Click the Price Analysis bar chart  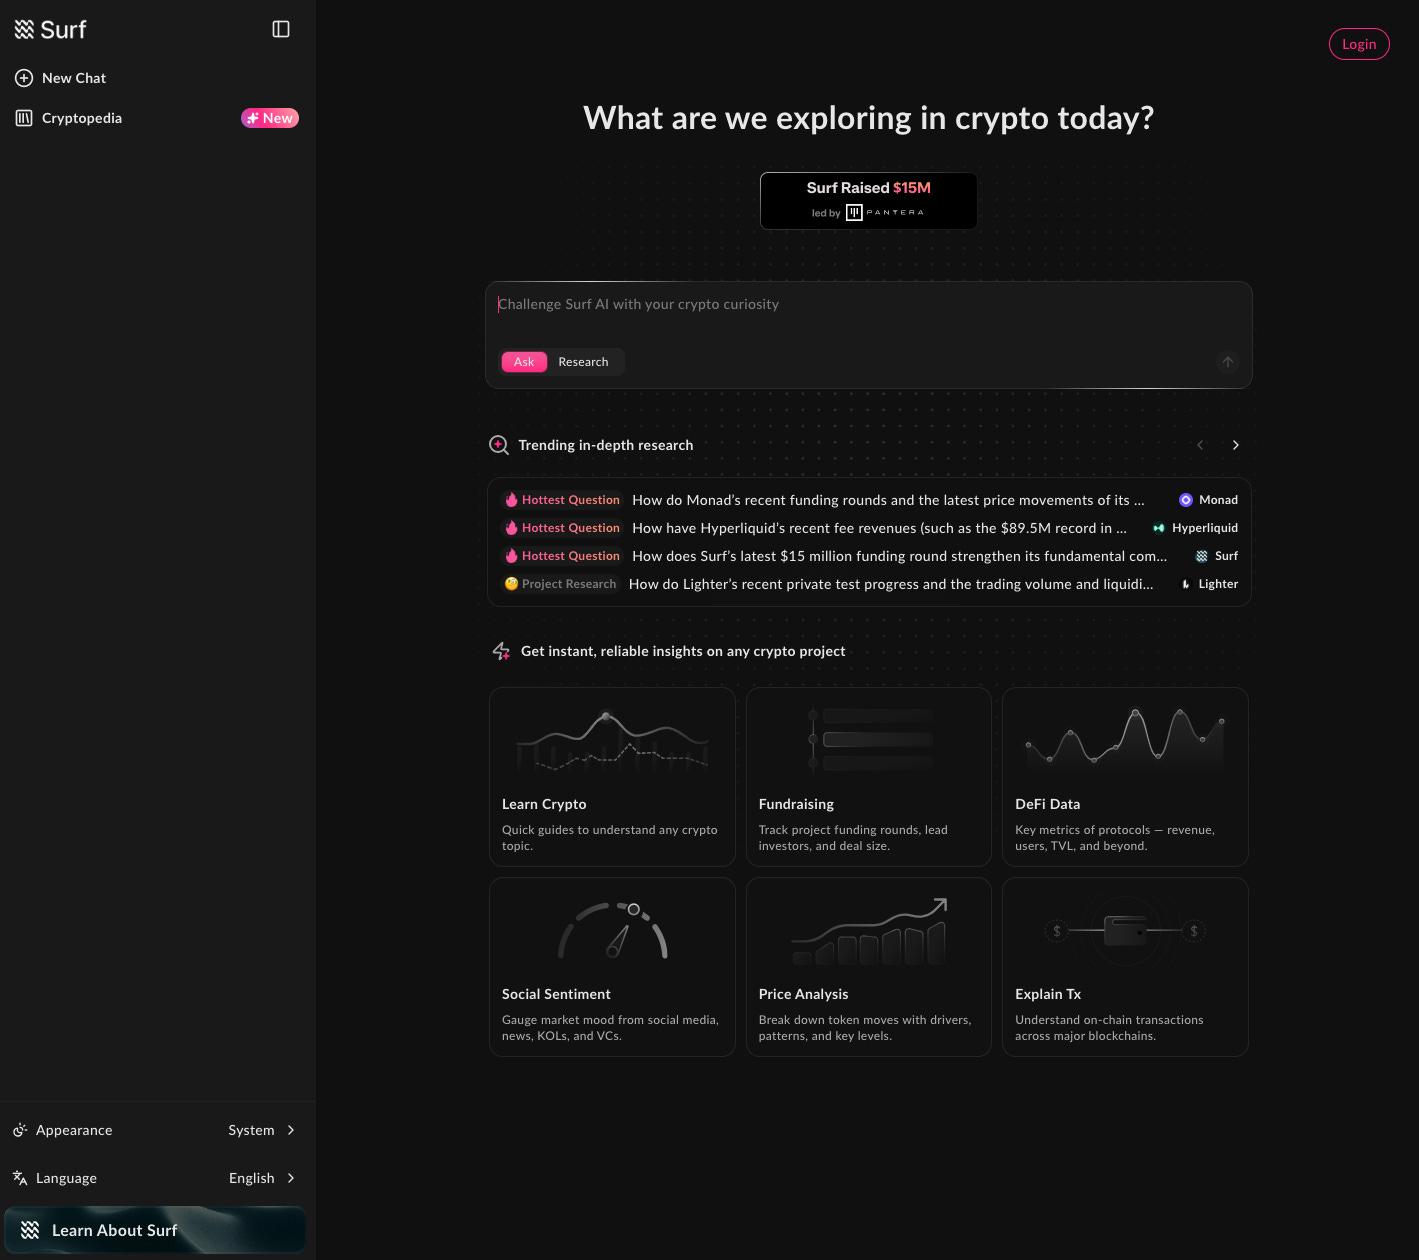pos(869,931)
